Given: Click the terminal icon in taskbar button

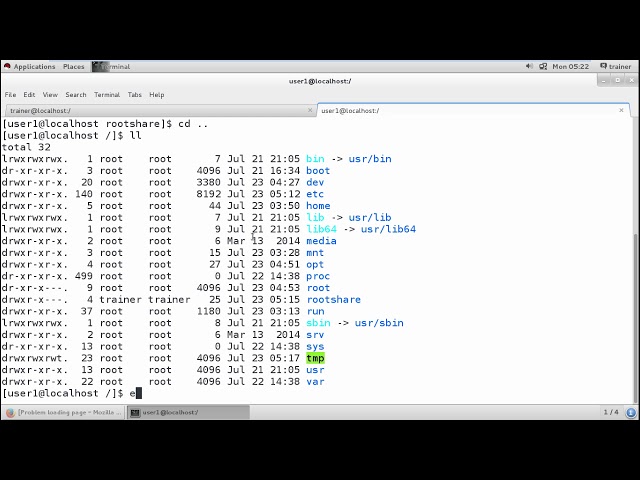Looking at the screenshot, I should pos(135,413).
